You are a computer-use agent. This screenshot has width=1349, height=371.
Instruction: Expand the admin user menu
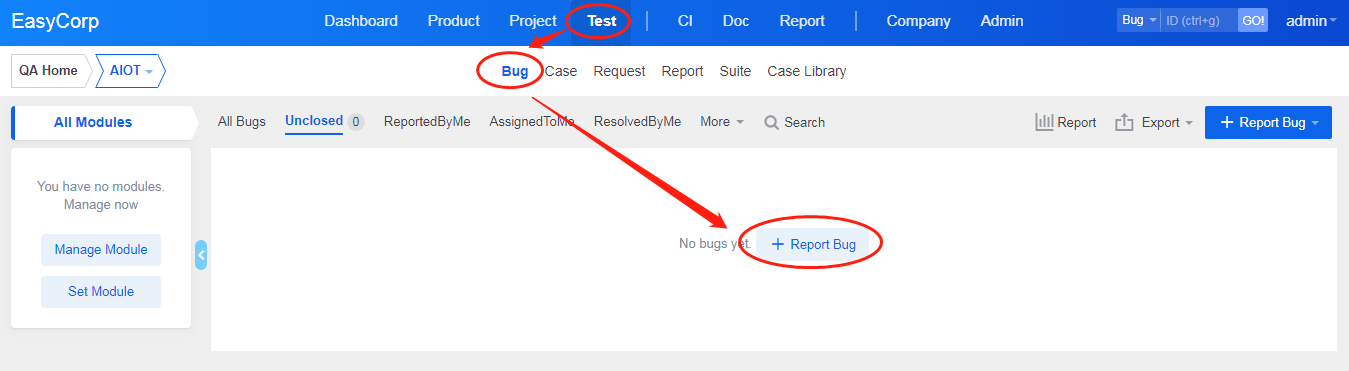click(x=1311, y=21)
